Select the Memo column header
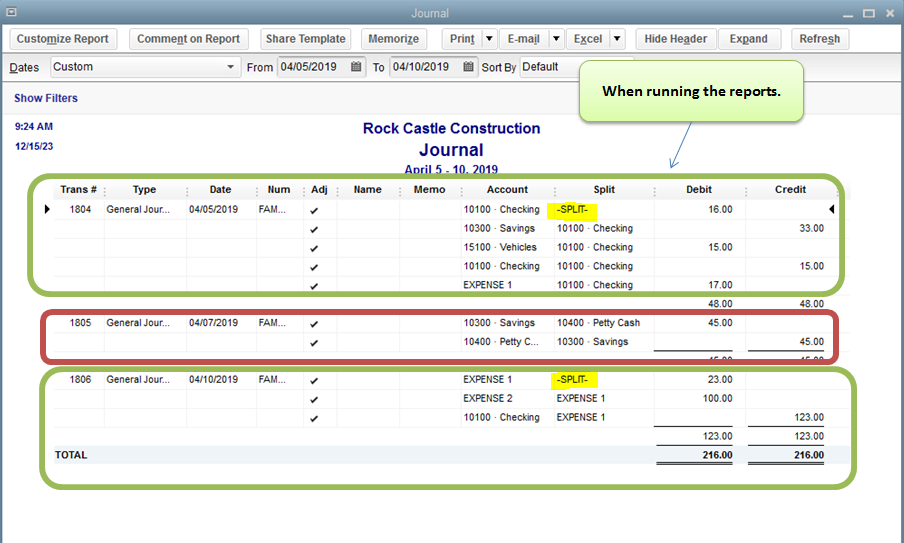Screen dimensions: 904x543 (x=430, y=190)
